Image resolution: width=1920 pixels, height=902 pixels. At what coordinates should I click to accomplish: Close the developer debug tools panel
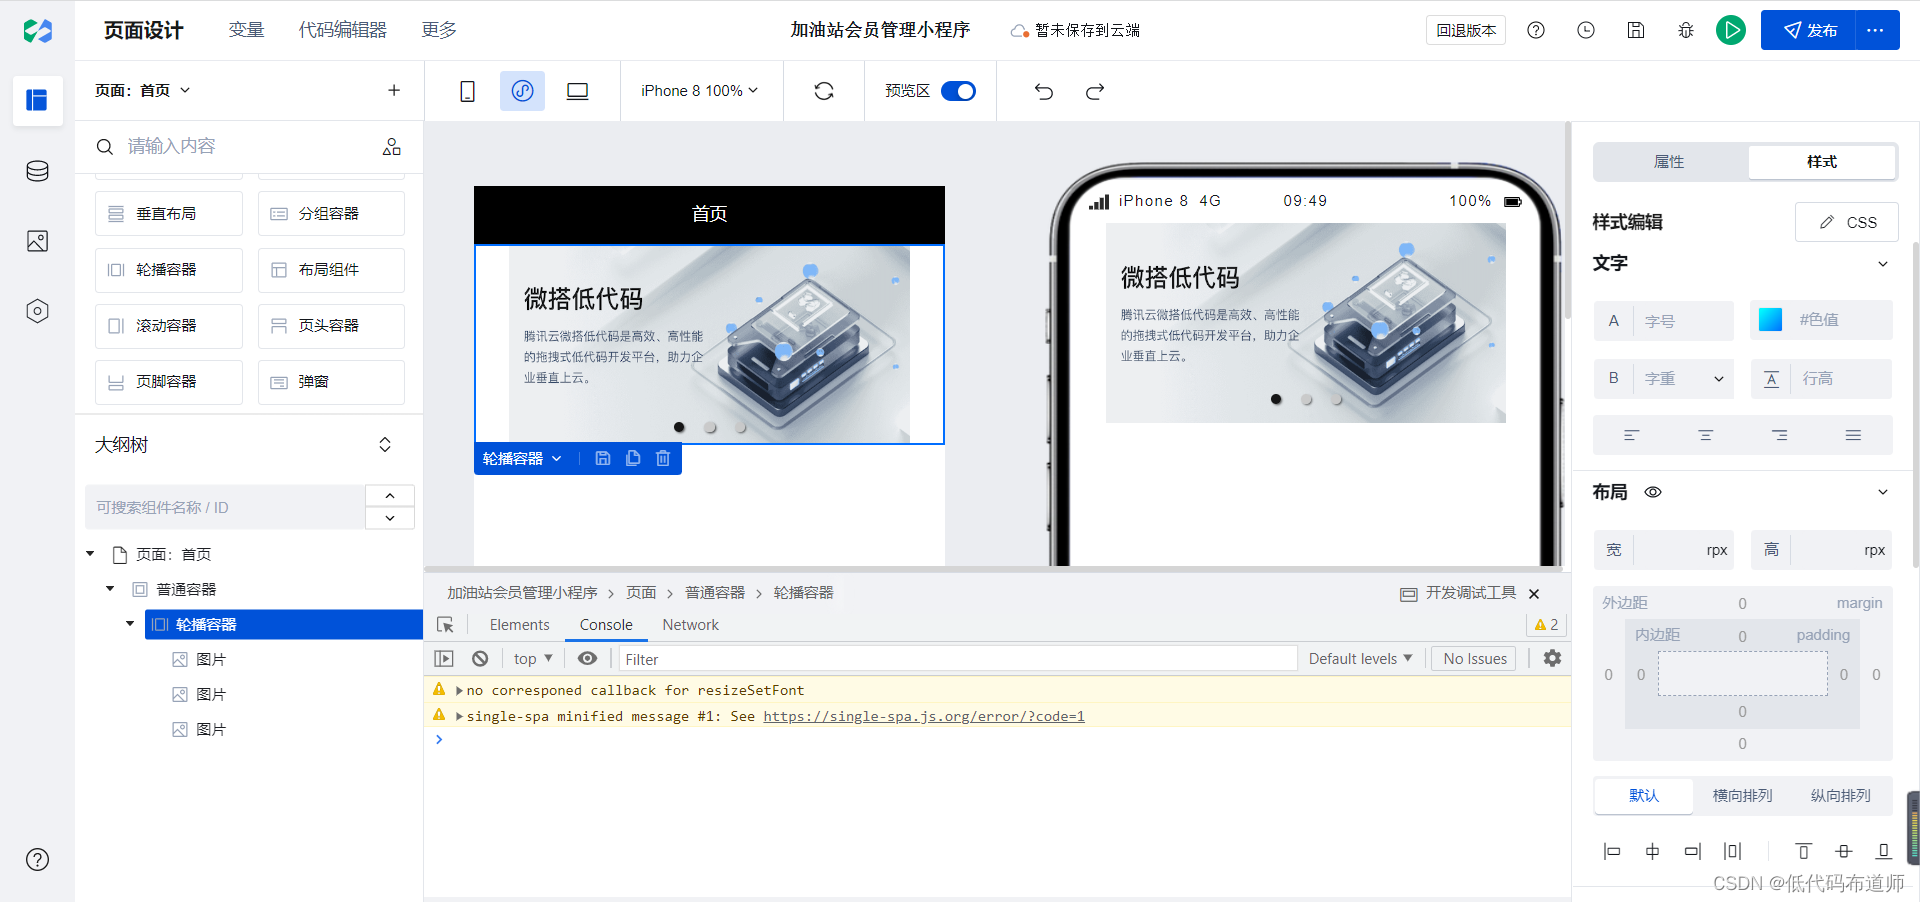1534,594
